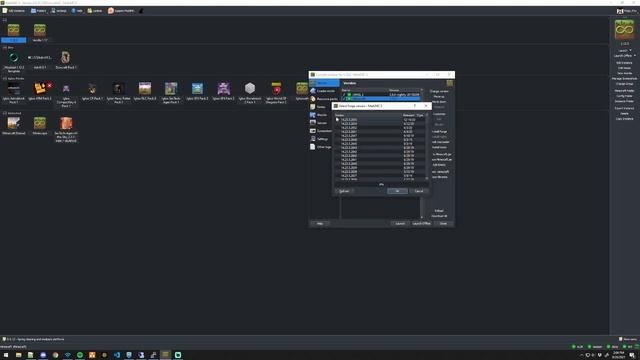The image size is (640, 360).
Task: Click Edit Instance in the right sidebar
Action: (x=624, y=63)
